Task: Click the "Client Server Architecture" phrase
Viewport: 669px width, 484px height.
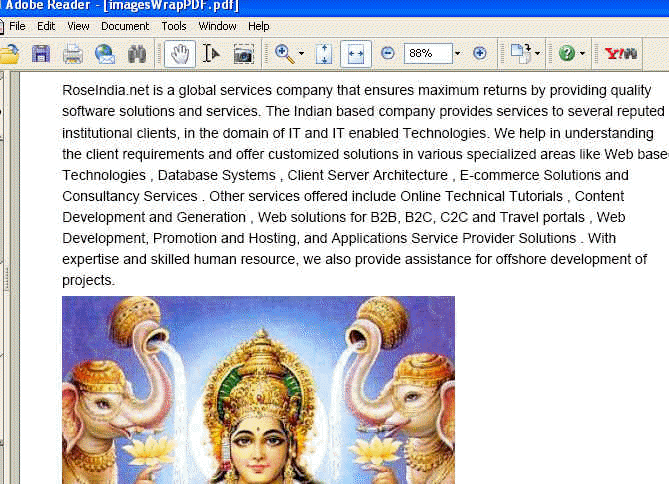Action: point(367,175)
